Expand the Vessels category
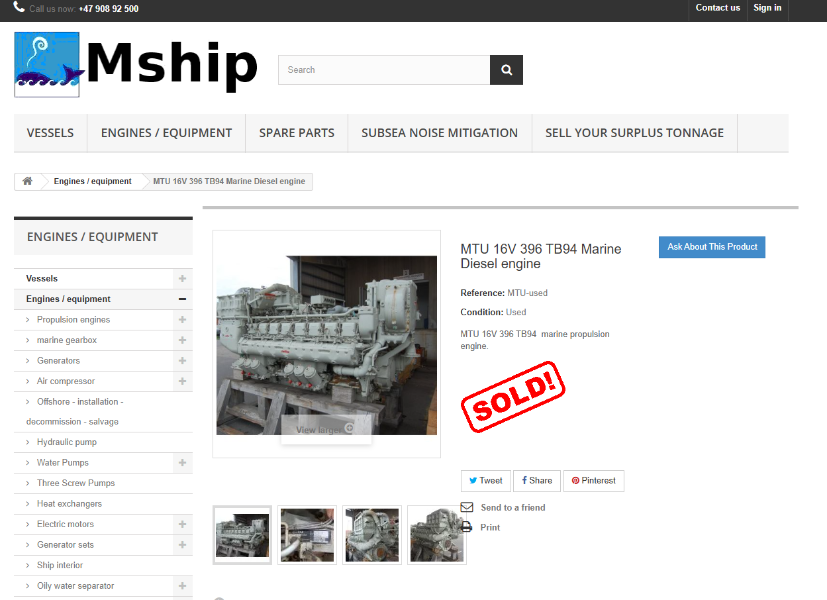827x600 pixels. [x=182, y=278]
